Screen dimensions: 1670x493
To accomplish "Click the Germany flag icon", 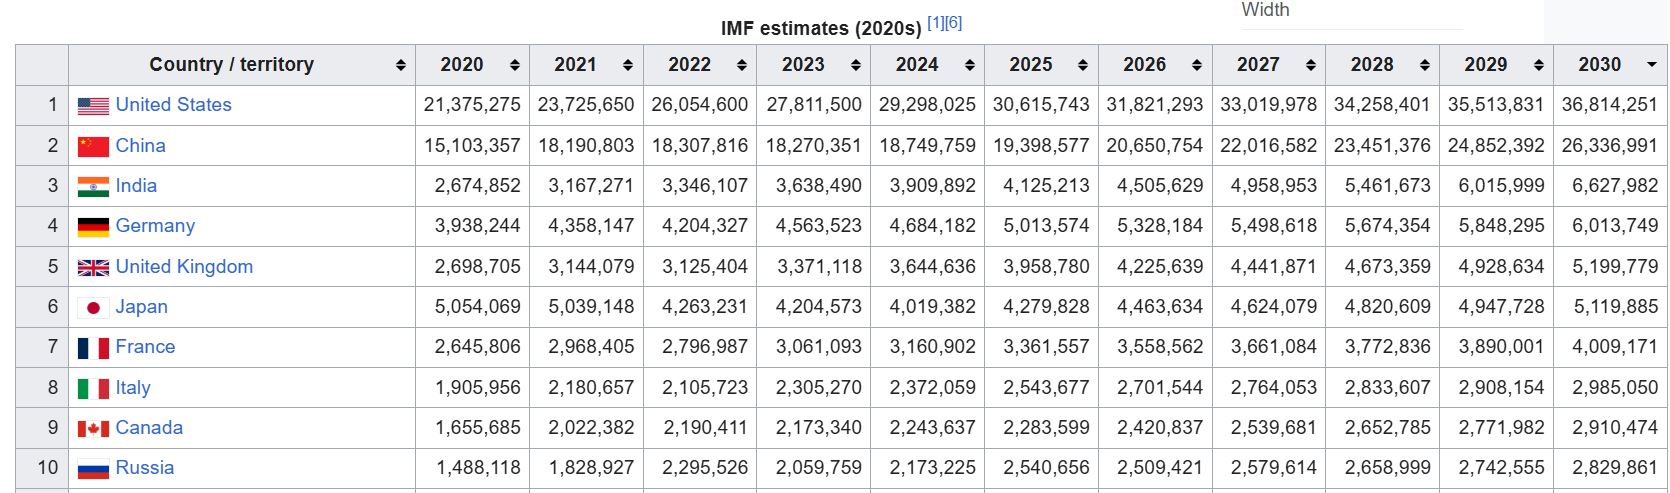I will point(93,227).
